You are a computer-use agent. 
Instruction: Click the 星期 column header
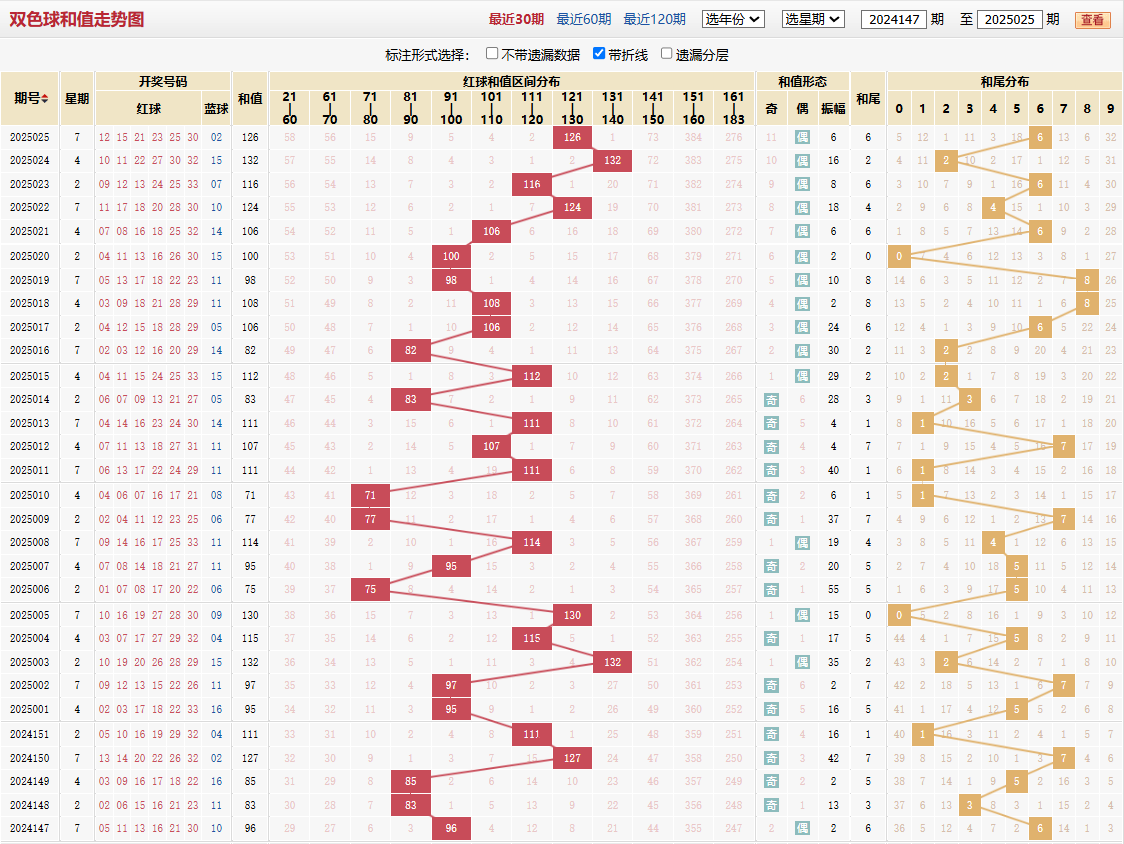[x=77, y=99]
